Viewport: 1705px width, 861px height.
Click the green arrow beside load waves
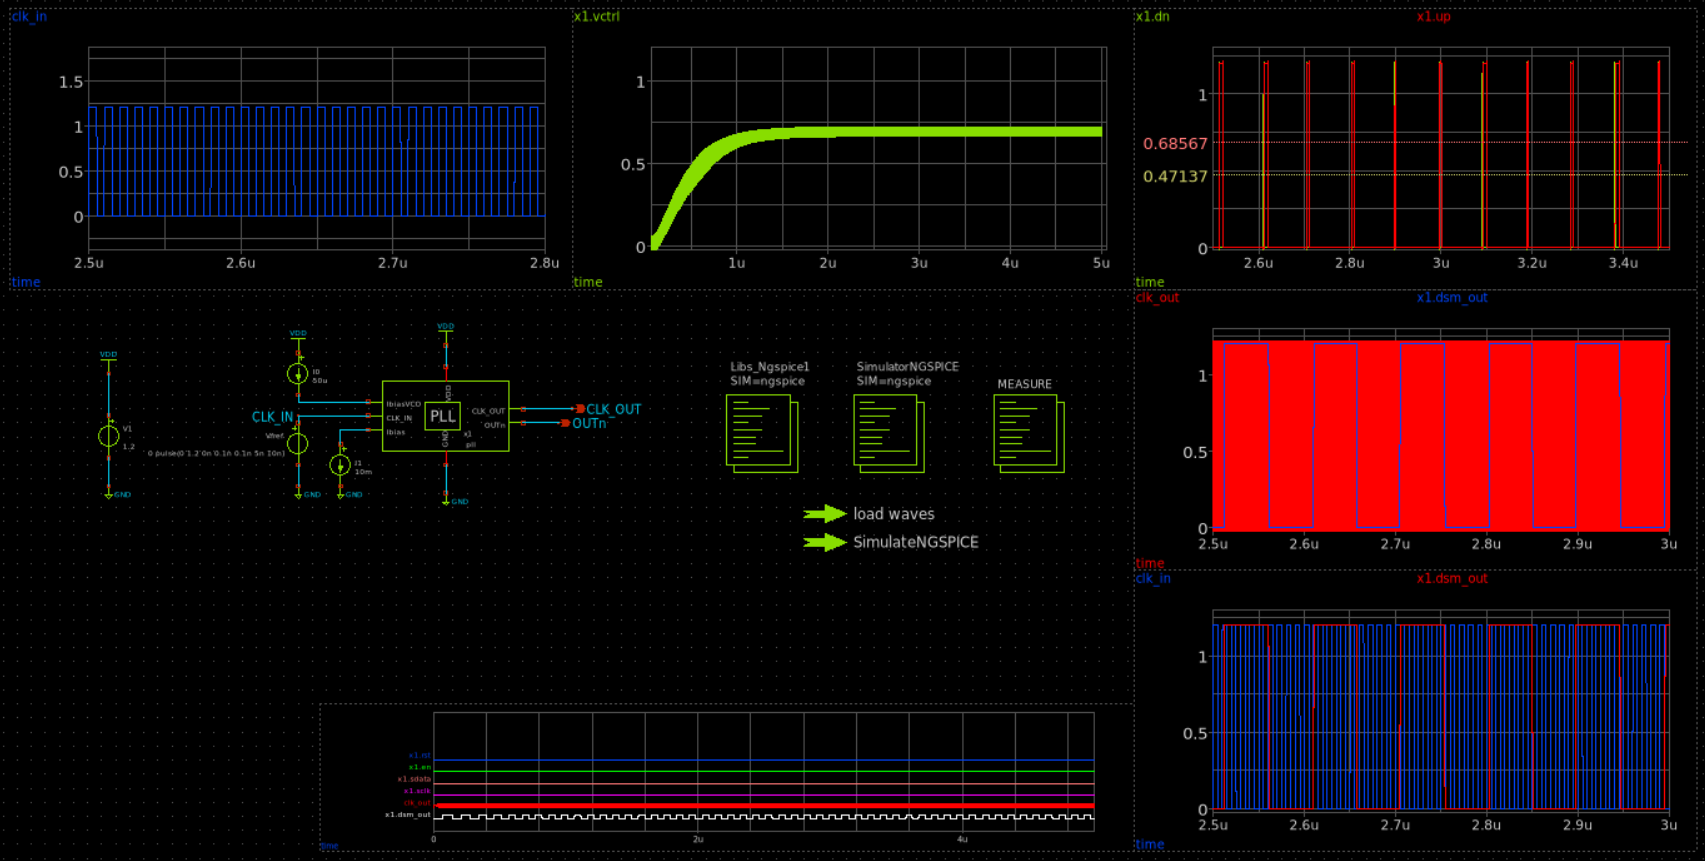tap(825, 514)
